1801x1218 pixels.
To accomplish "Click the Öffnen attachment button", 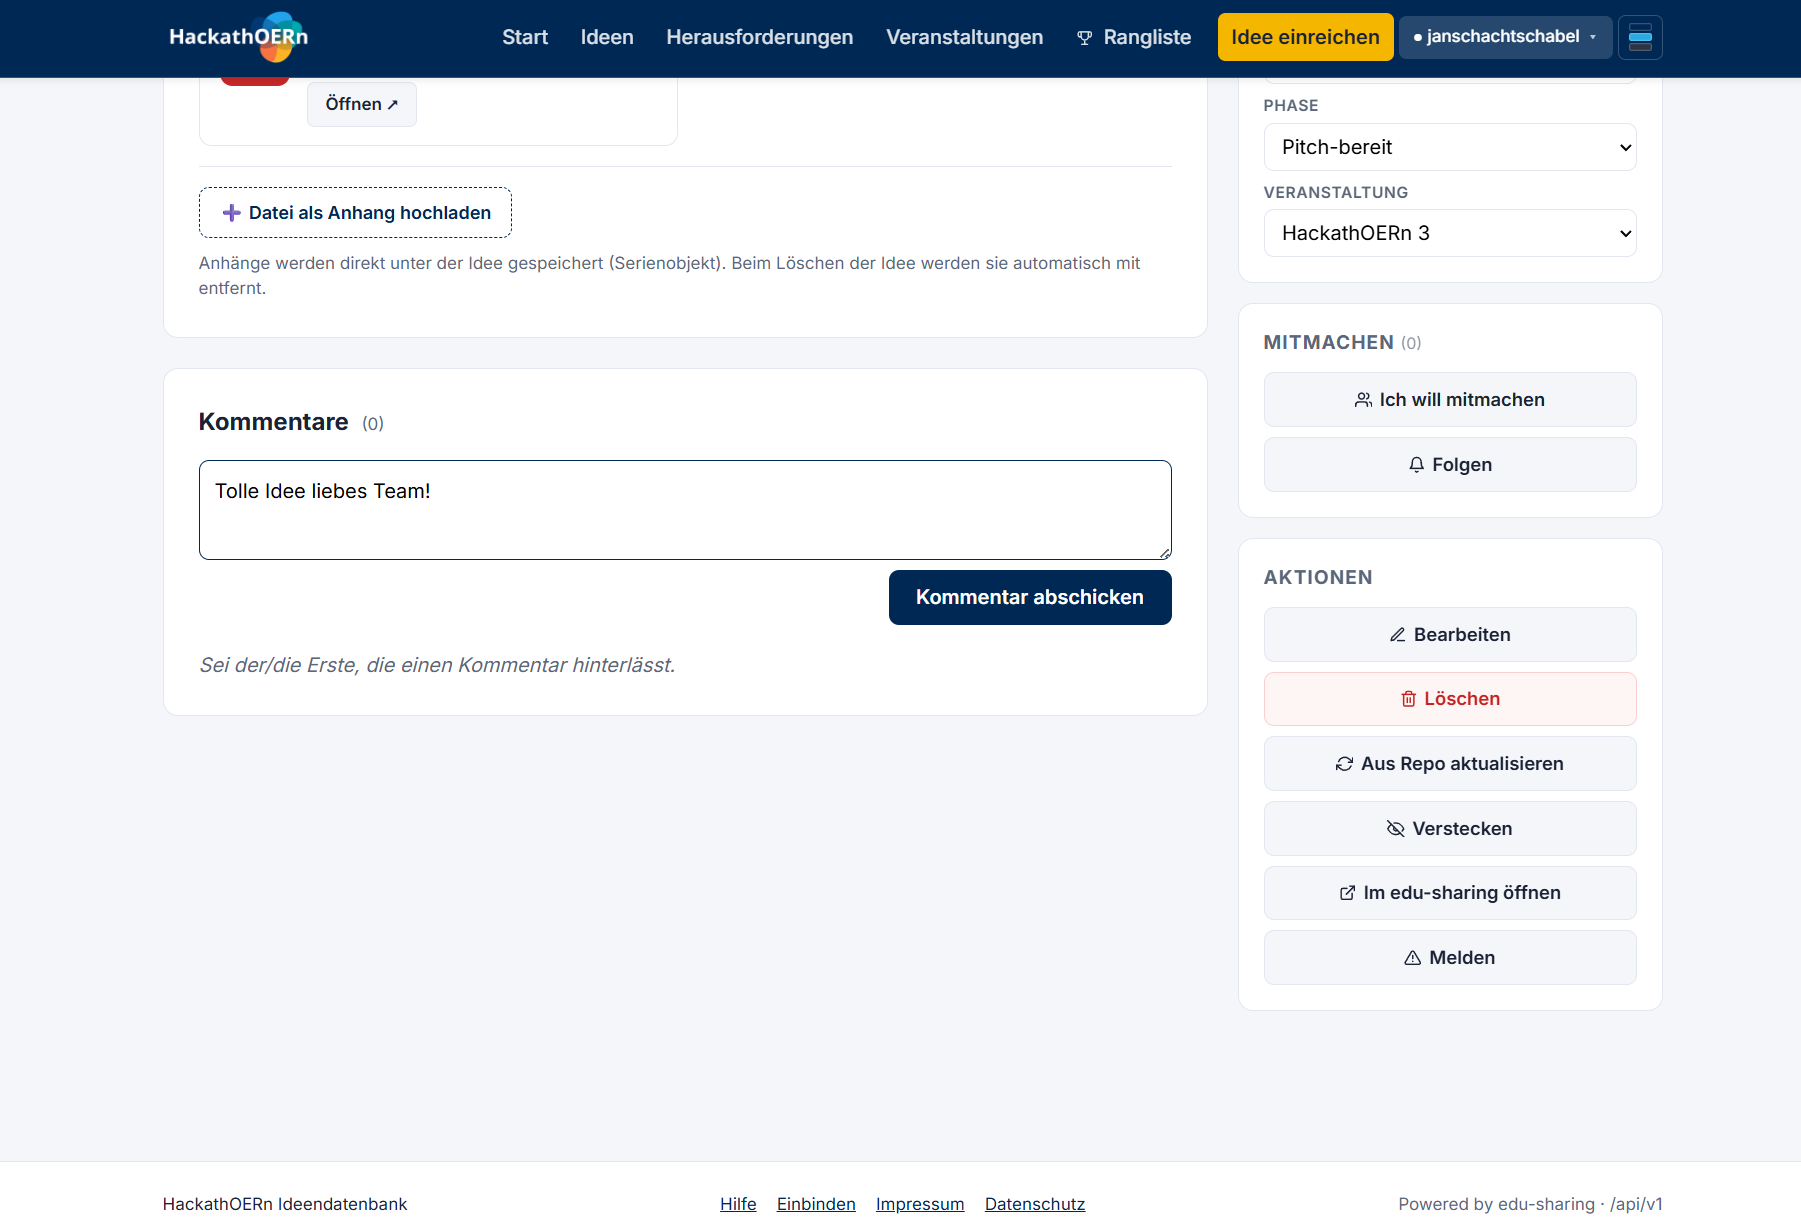I will tap(362, 104).
